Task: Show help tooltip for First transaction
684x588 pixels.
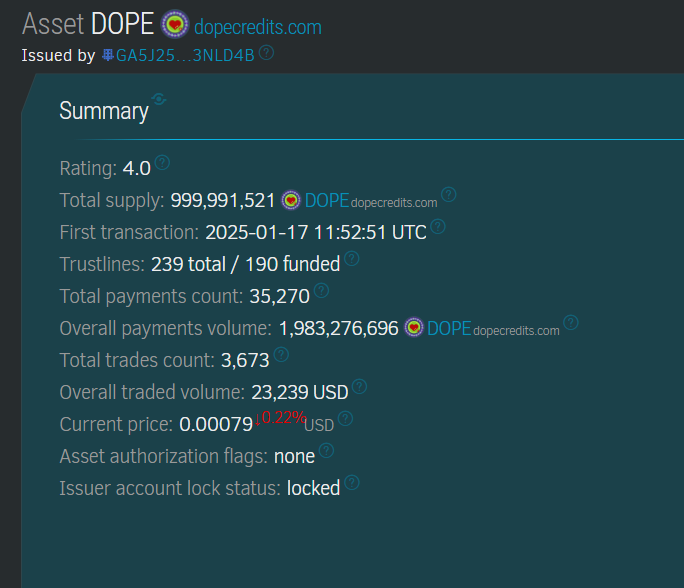Action: (x=438, y=226)
